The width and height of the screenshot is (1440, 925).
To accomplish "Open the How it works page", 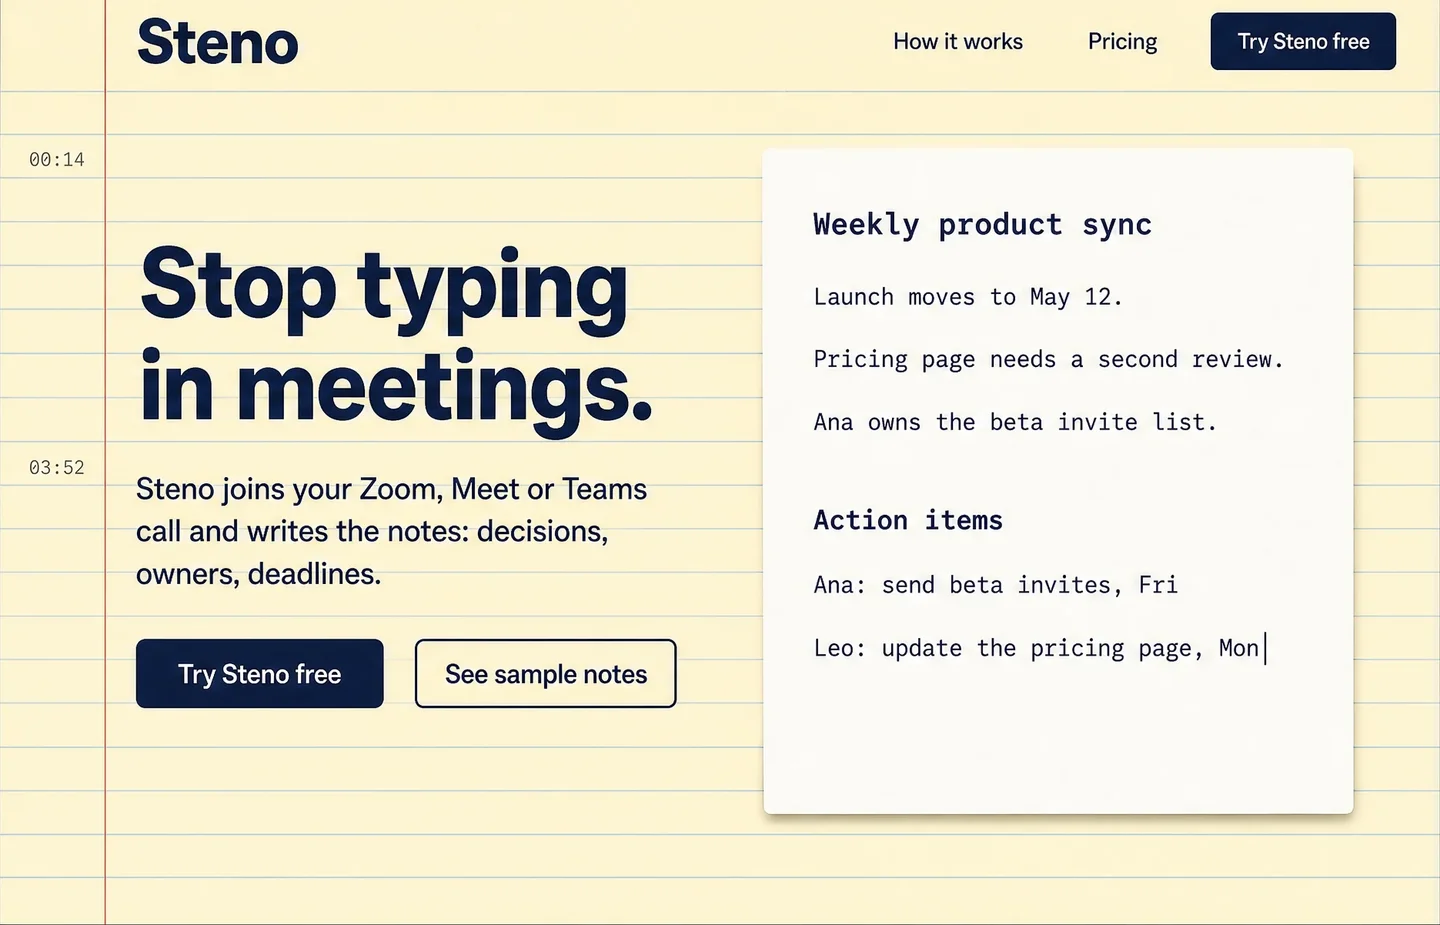I will 958,42.
